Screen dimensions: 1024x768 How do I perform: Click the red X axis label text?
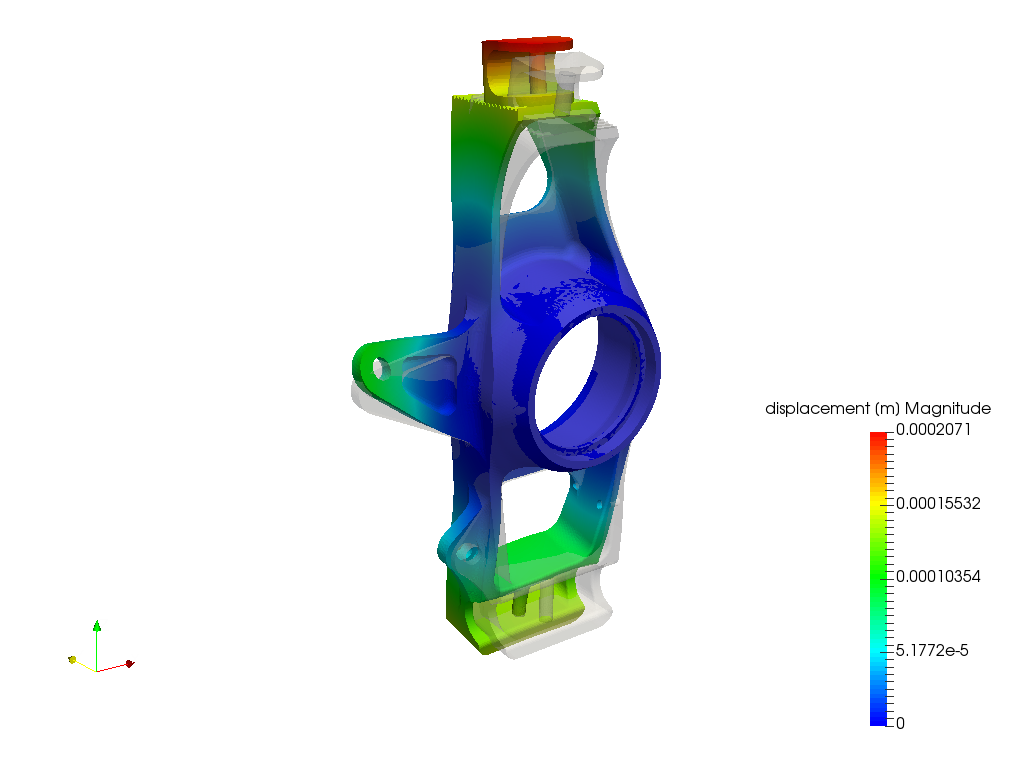click(133, 658)
